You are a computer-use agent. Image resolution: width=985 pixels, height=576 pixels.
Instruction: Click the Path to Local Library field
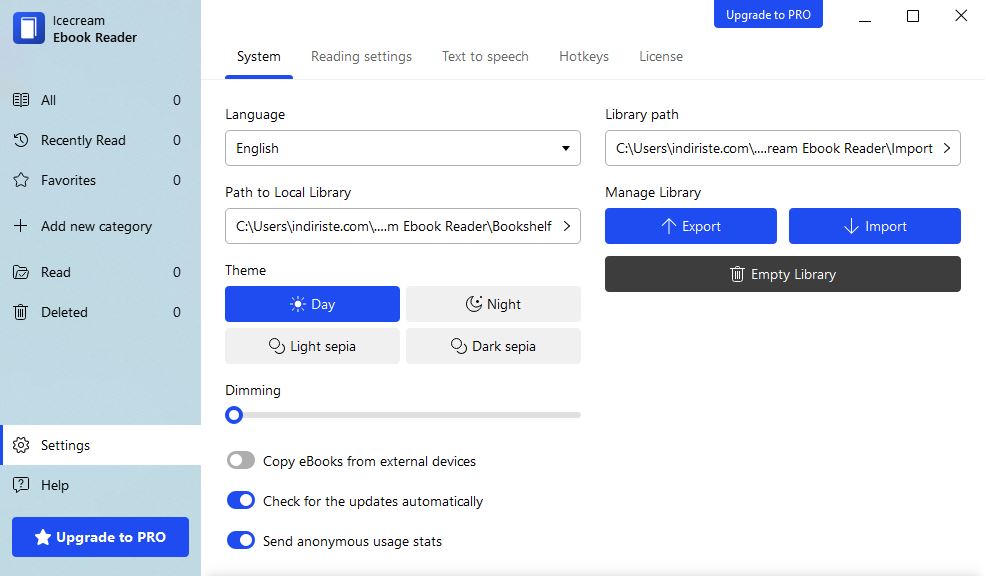point(403,226)
